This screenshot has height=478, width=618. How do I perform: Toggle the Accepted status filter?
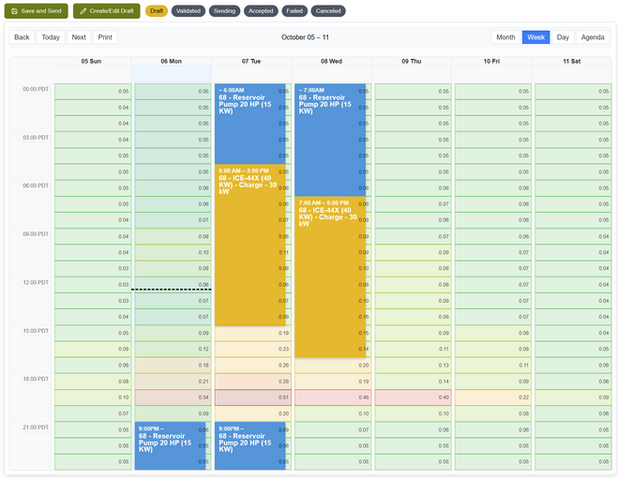(x=263, y=11)
